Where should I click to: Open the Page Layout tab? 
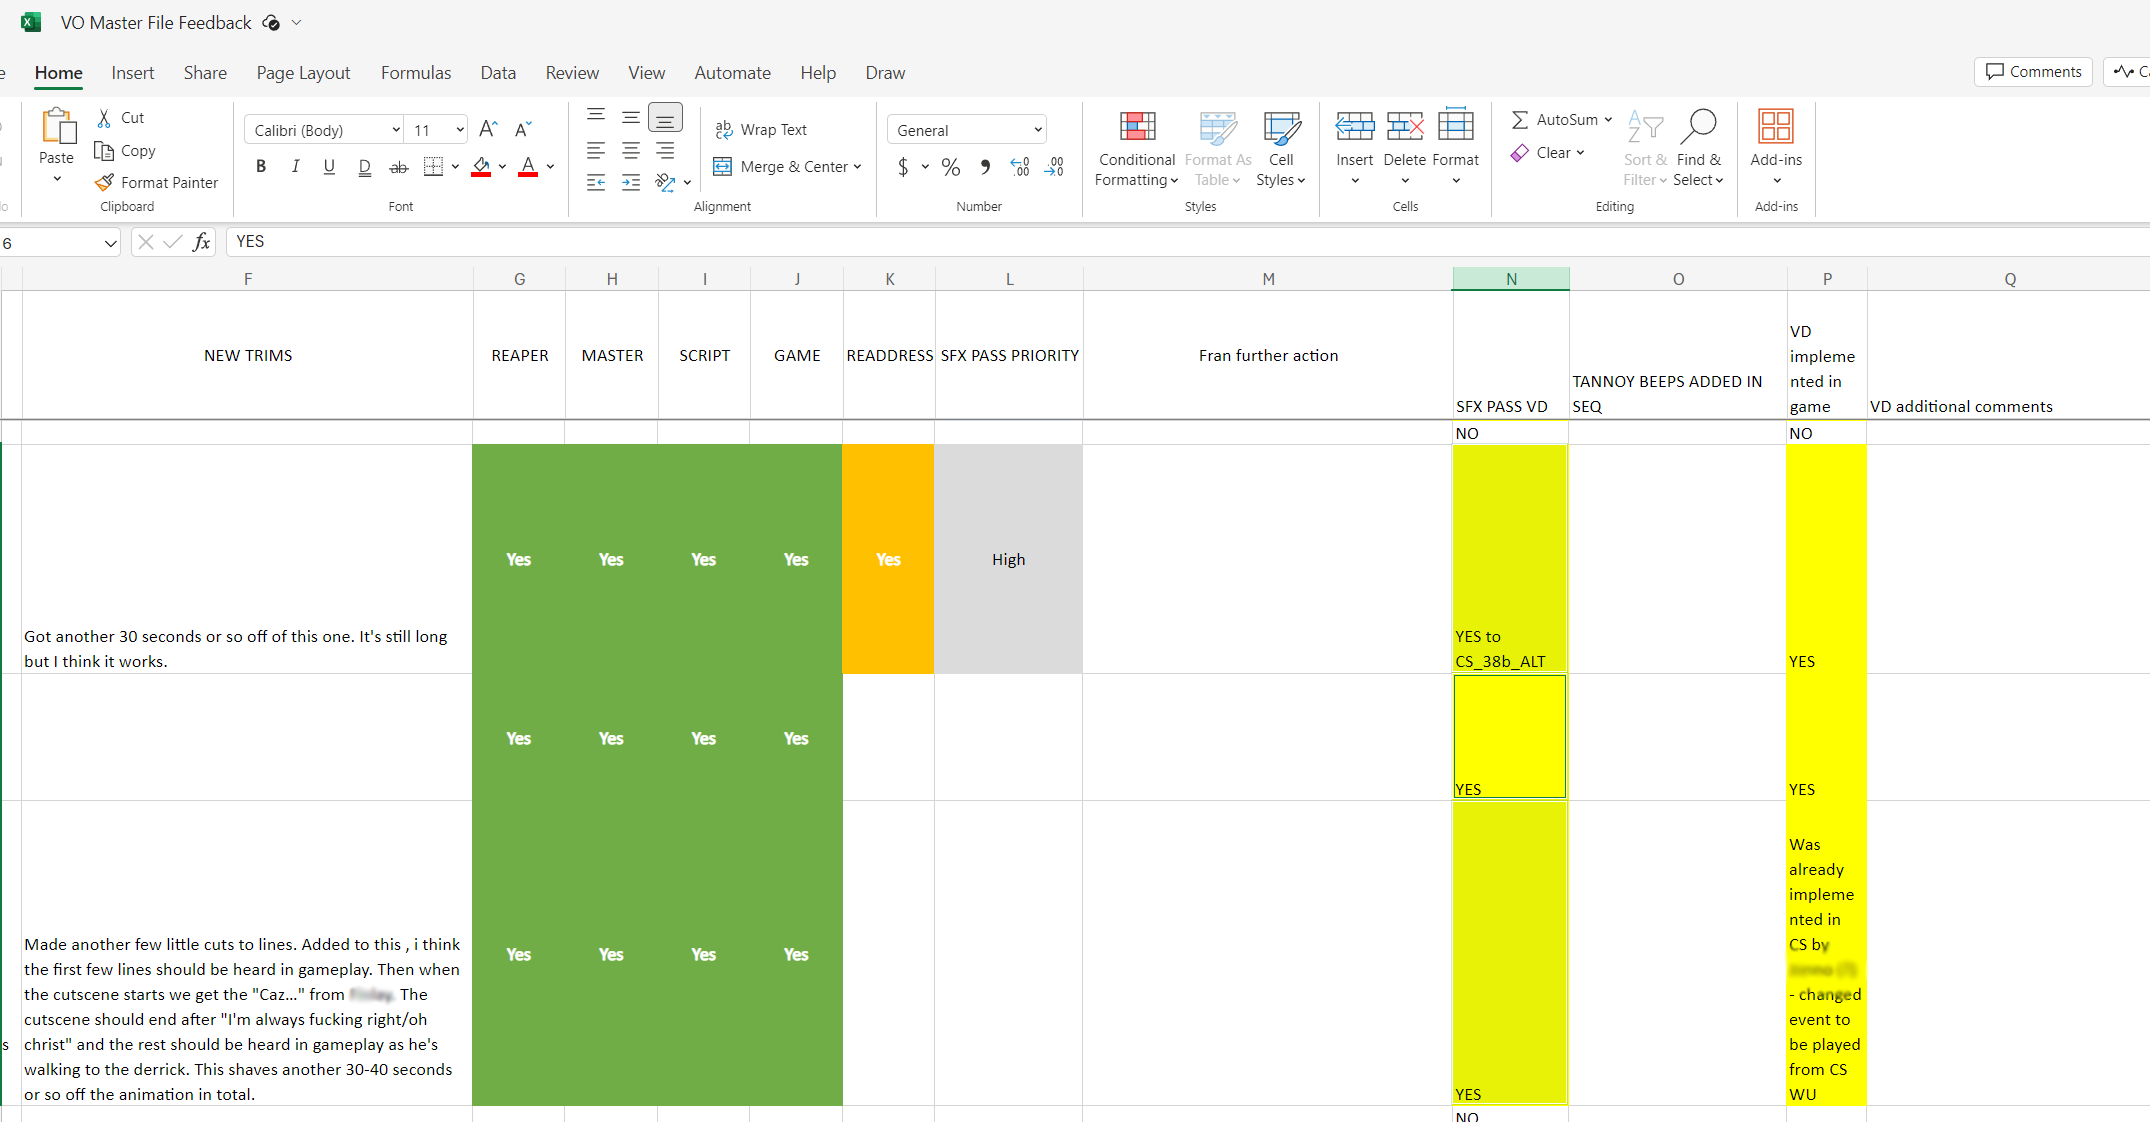tap(303, 73)
